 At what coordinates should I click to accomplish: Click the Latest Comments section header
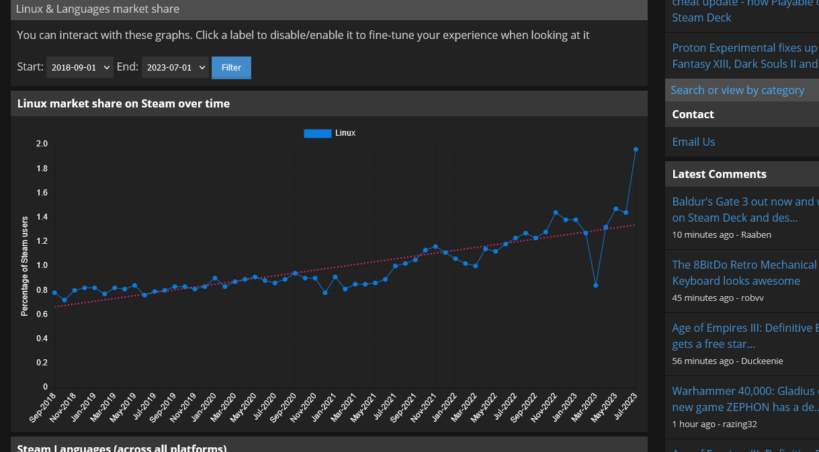pos(719,174)
